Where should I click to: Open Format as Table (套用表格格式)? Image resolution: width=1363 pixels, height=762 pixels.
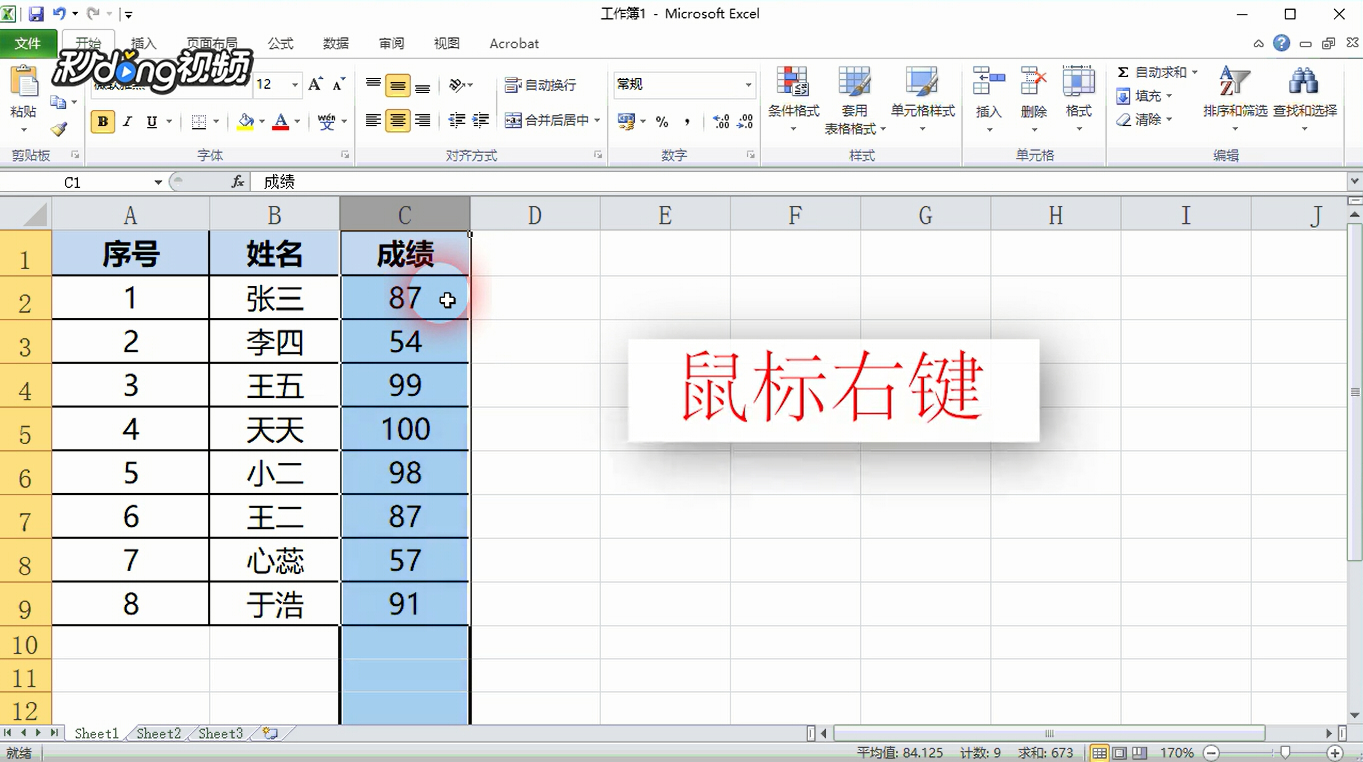pos(855,101)
